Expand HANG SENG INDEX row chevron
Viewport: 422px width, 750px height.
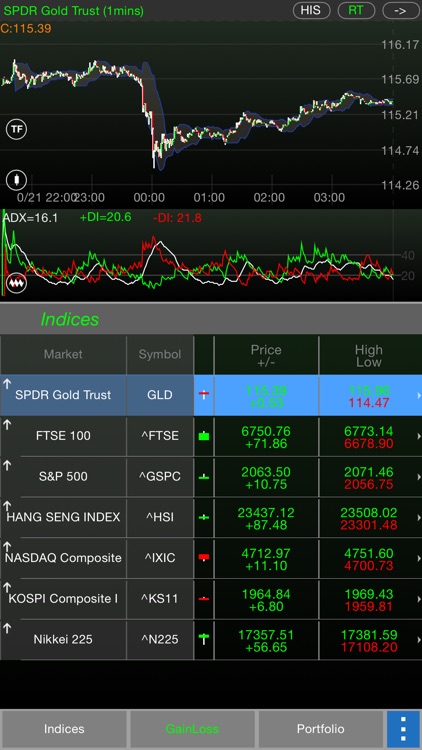[x=418, y=518]
